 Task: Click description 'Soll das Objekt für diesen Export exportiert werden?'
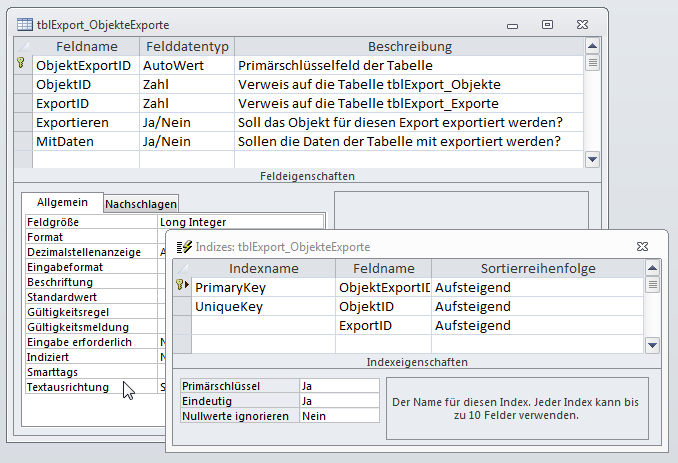pyautogui.click(x=400, y=122)
